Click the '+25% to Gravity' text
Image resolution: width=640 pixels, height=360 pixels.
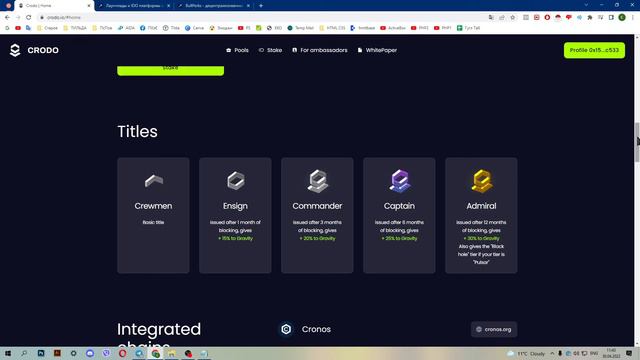[x=399, y=238]
